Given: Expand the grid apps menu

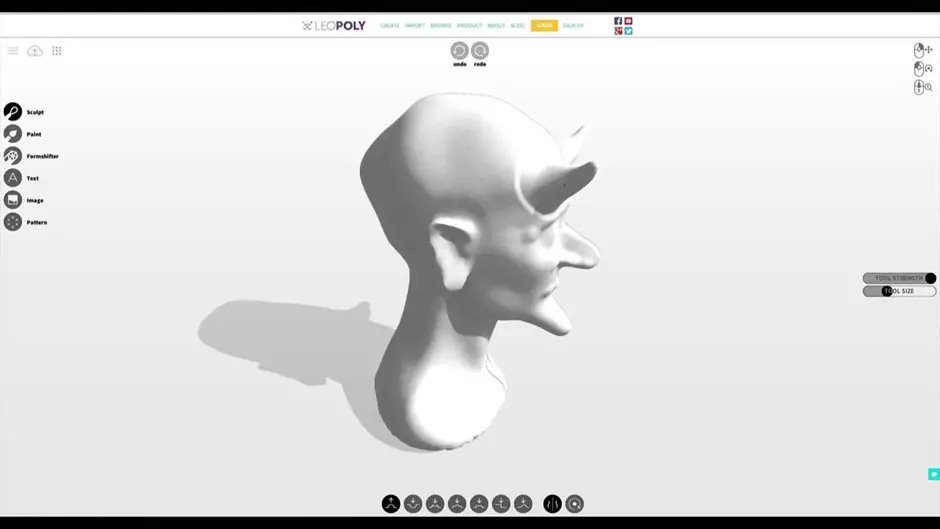Looking at the screenshot, I should [x=57, y=51].
